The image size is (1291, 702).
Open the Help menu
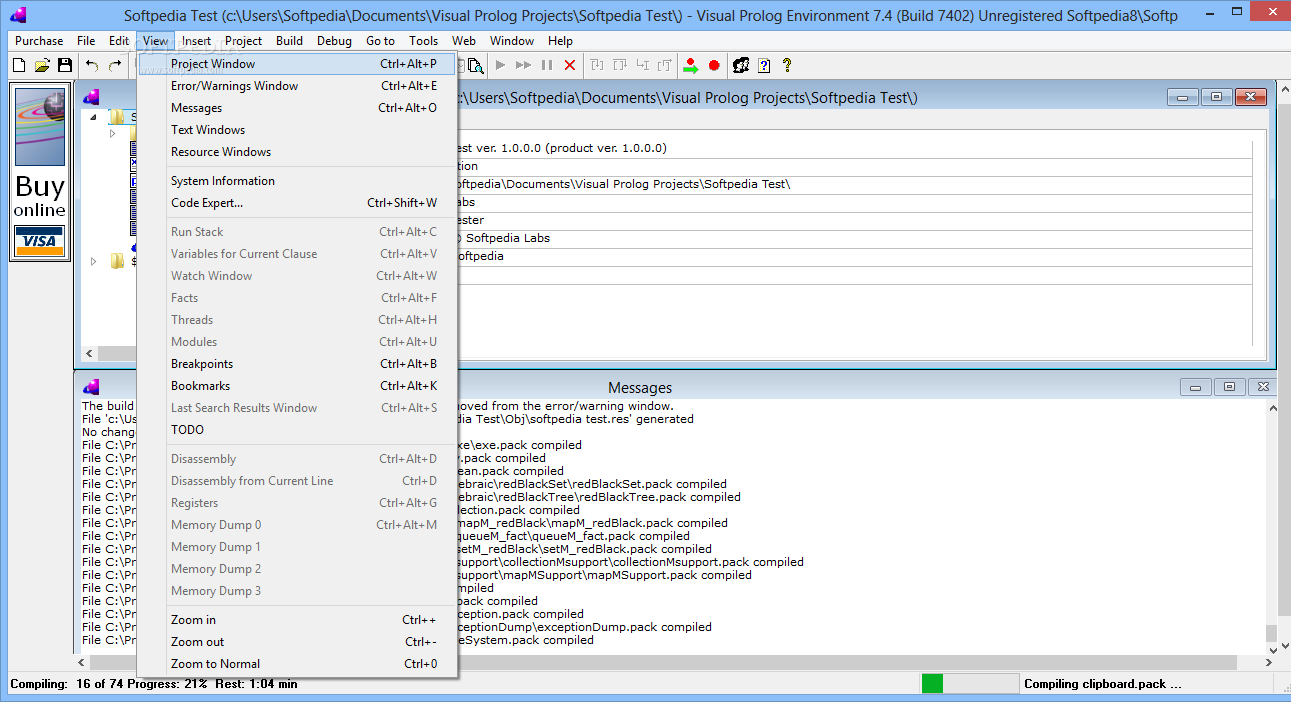coord(560,41)
